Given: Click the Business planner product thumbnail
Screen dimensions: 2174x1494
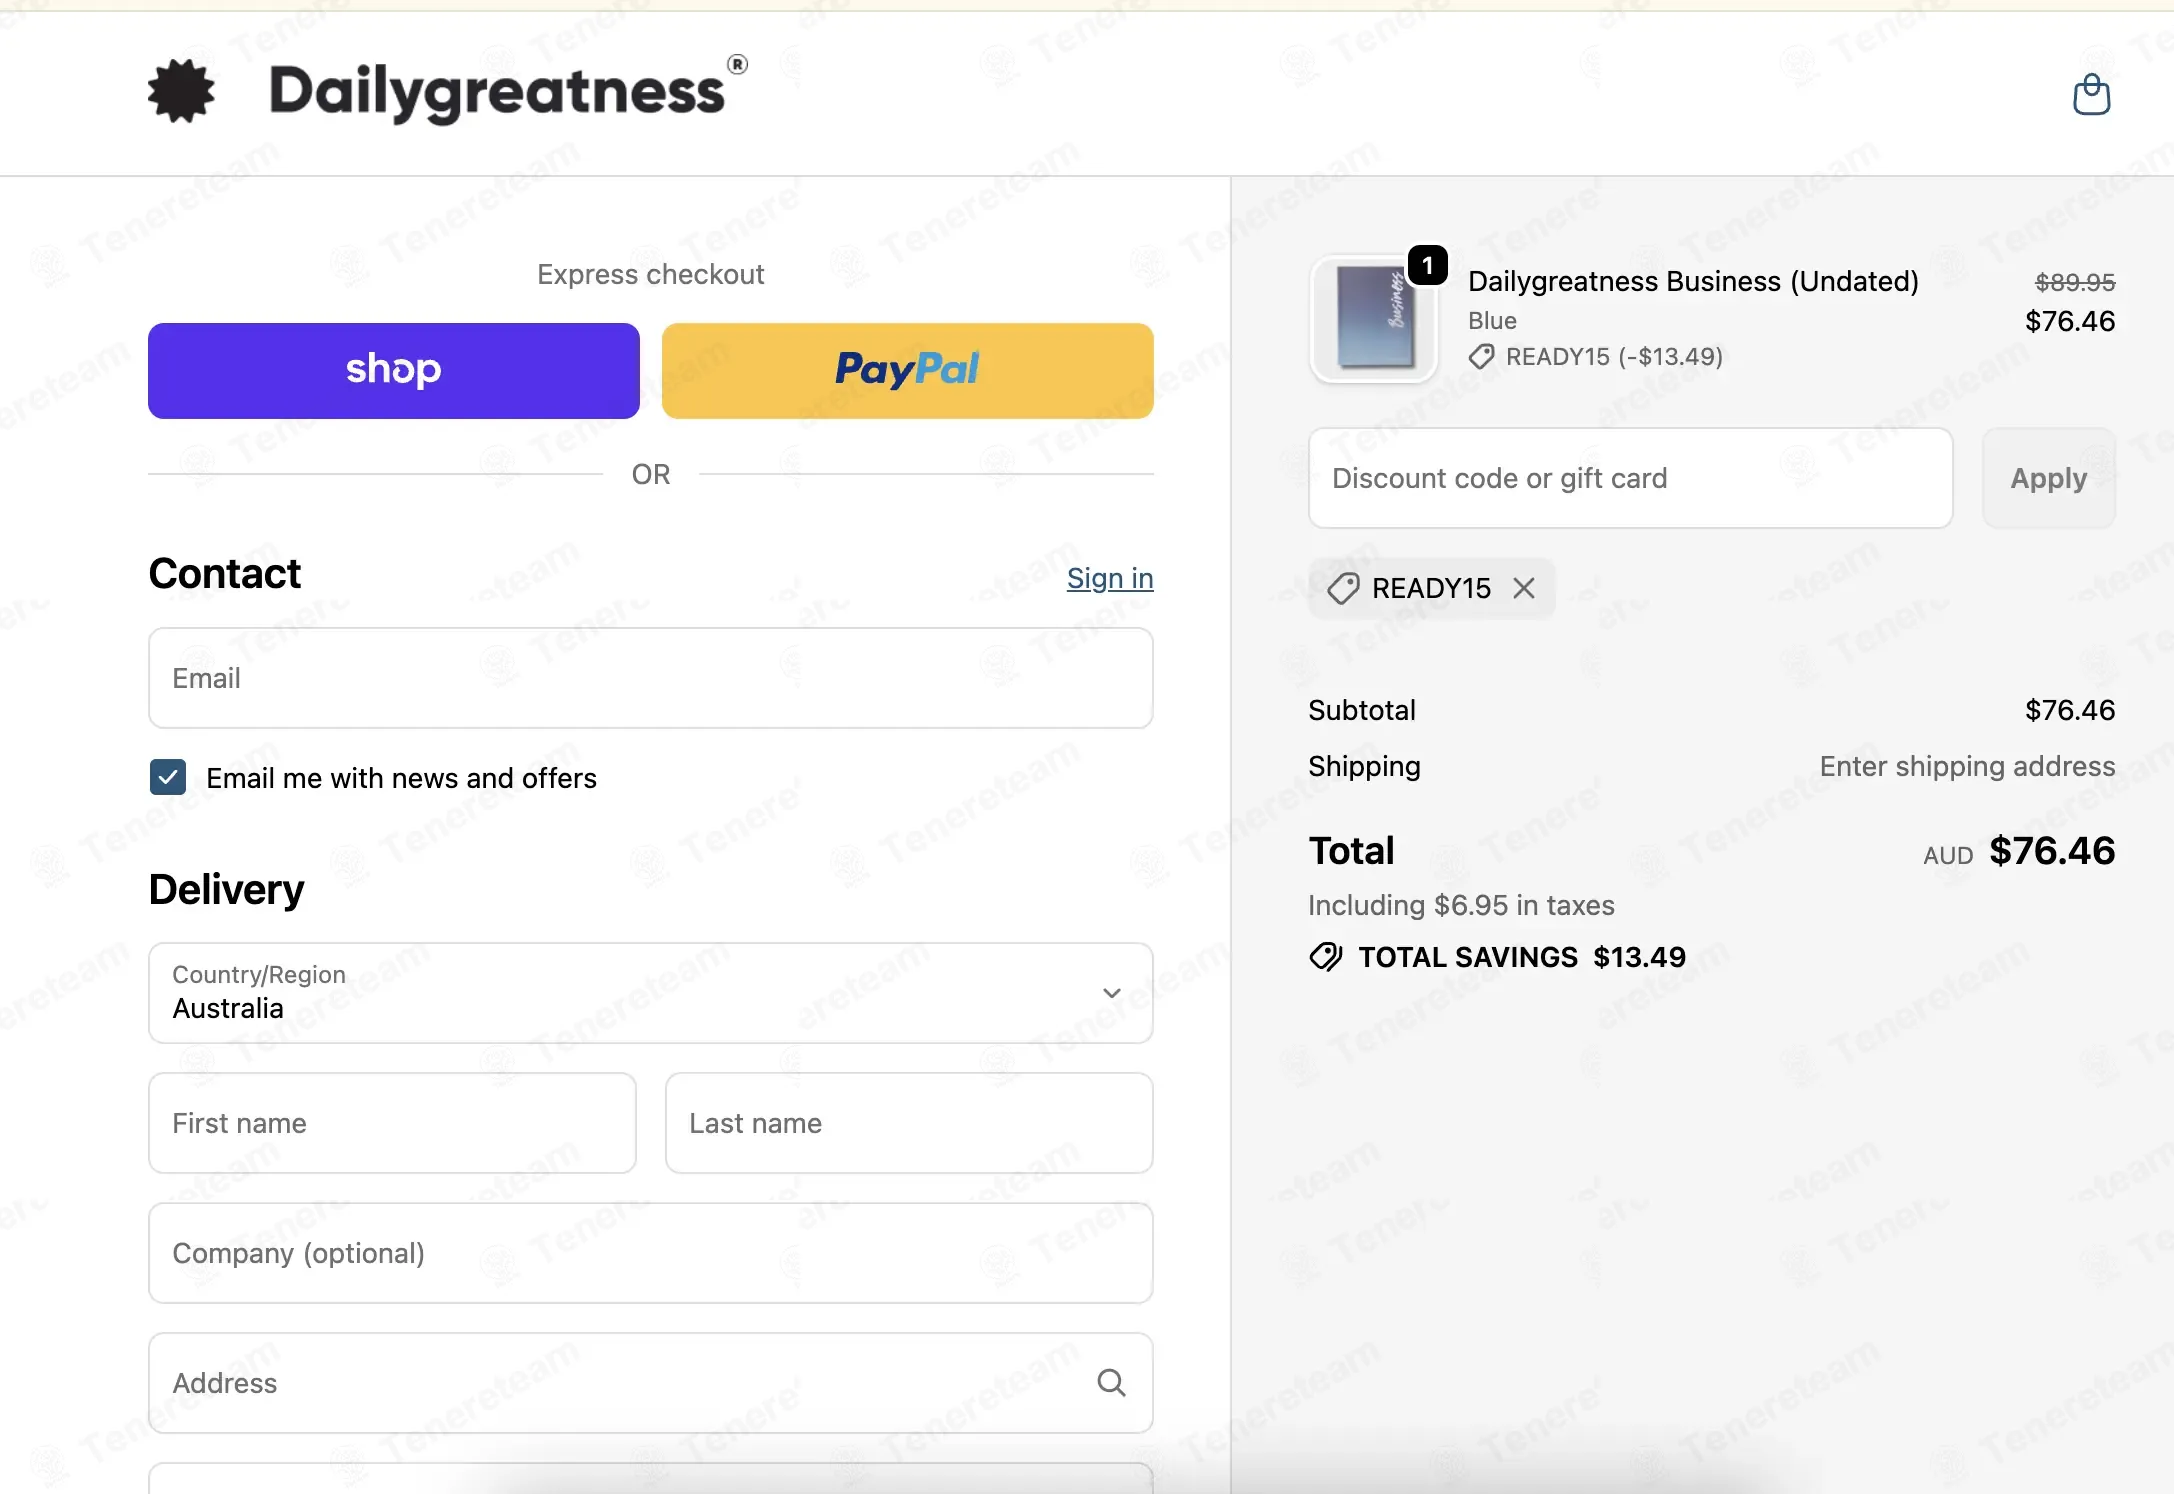Looking at the screenshot, I should click(1374, 319).
